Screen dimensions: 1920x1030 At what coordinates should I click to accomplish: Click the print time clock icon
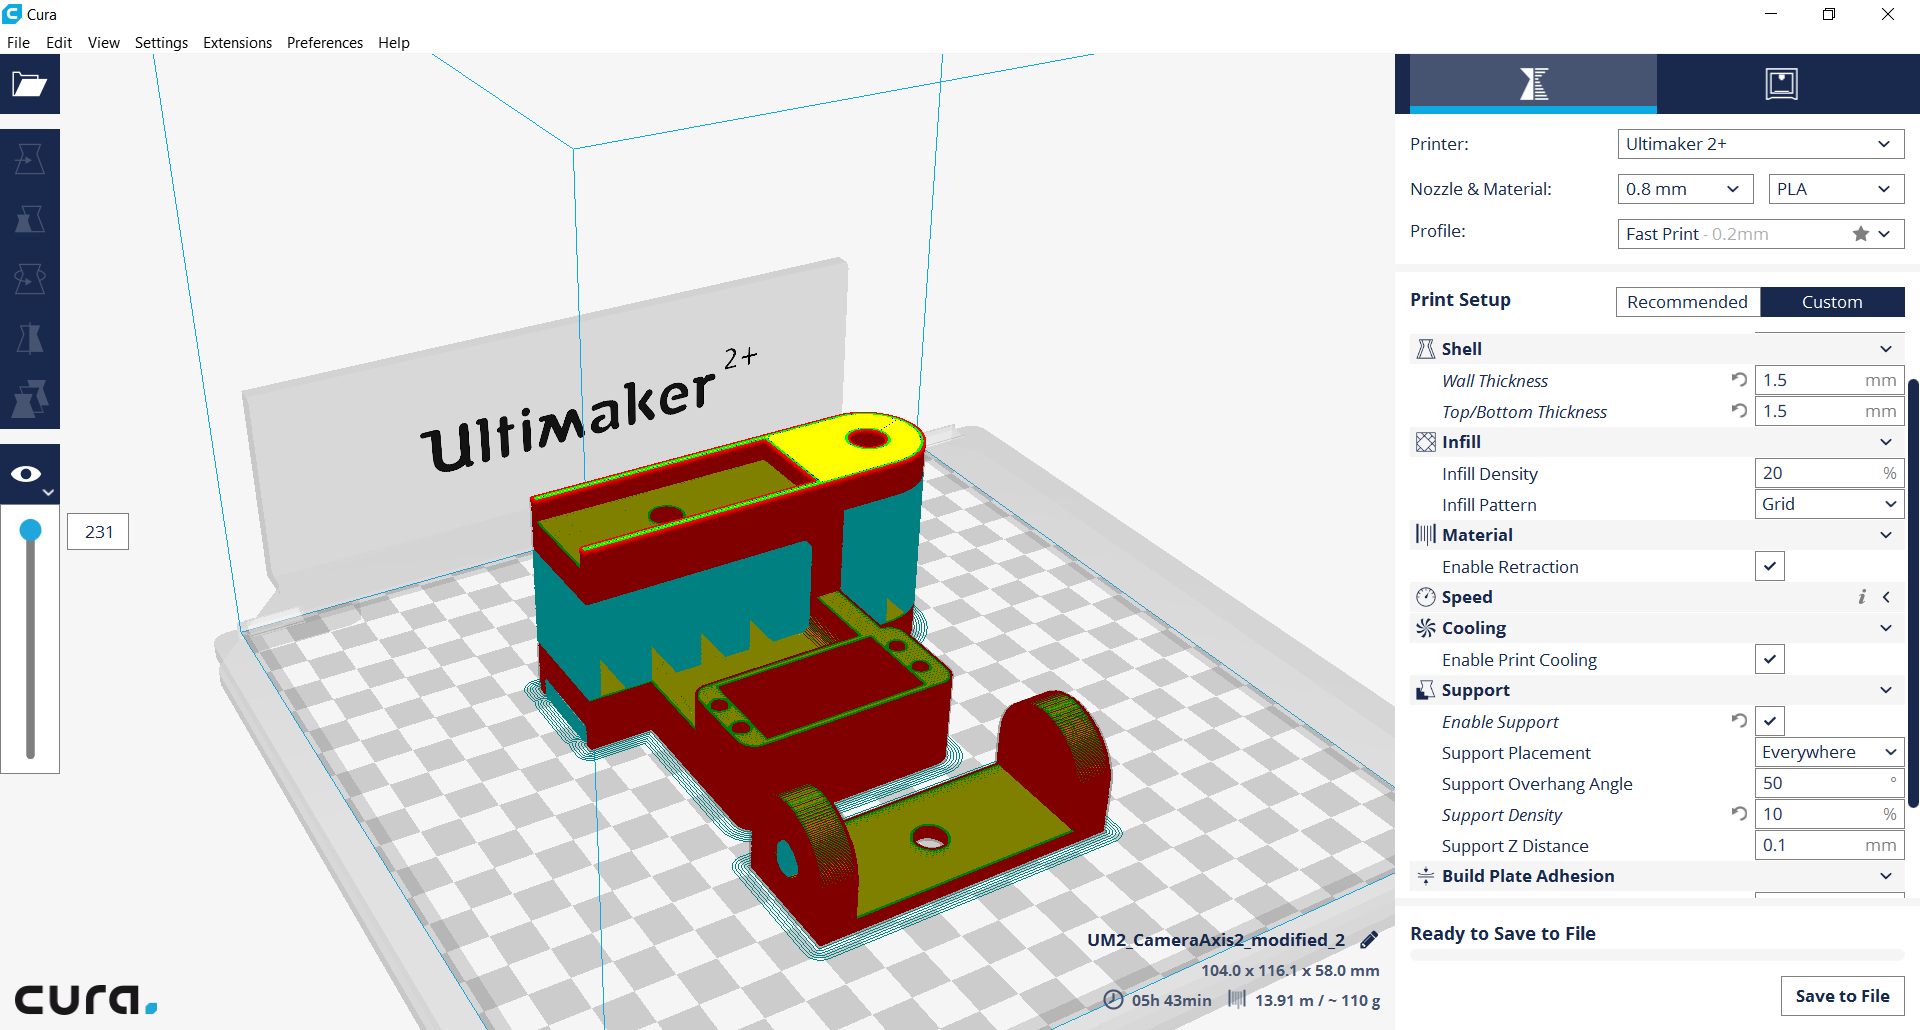1113,999
